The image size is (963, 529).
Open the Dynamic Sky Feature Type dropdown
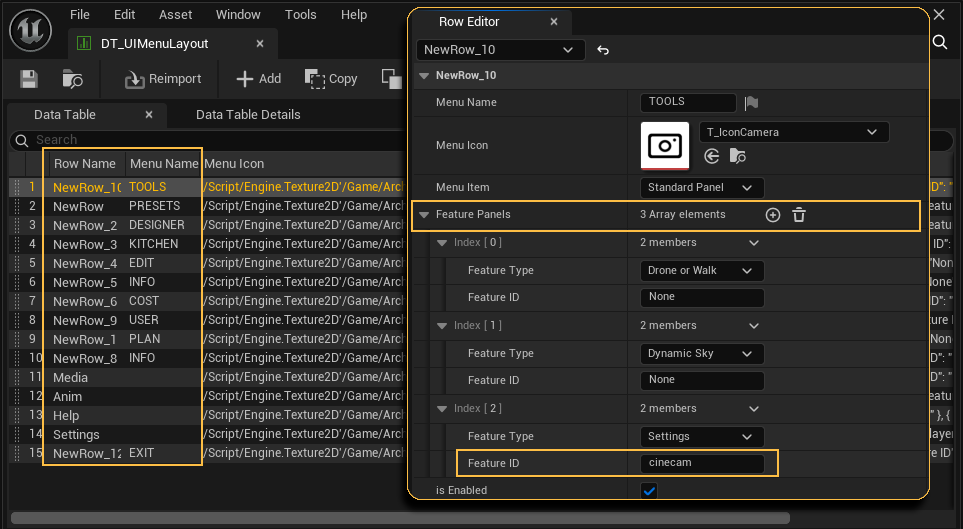click(701, 353)
